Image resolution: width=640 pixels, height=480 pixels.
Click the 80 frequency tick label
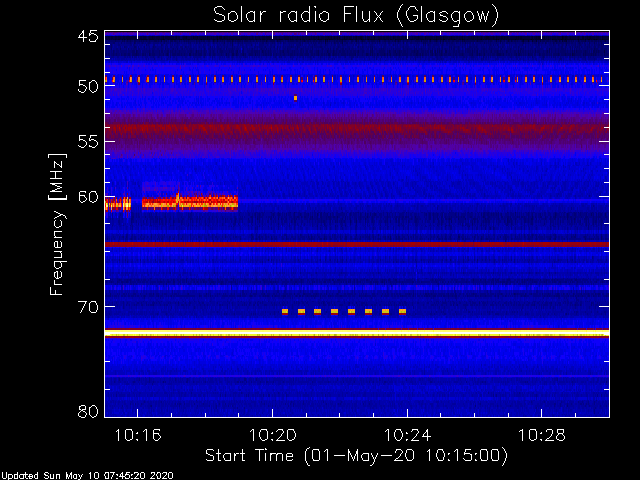[x=88, y=411]
